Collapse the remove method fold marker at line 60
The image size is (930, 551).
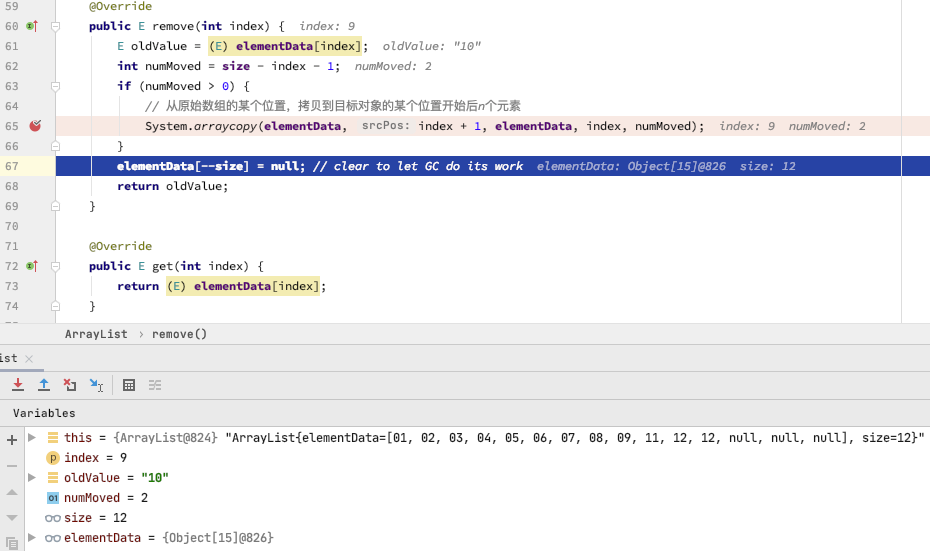[x=56, y=26]
